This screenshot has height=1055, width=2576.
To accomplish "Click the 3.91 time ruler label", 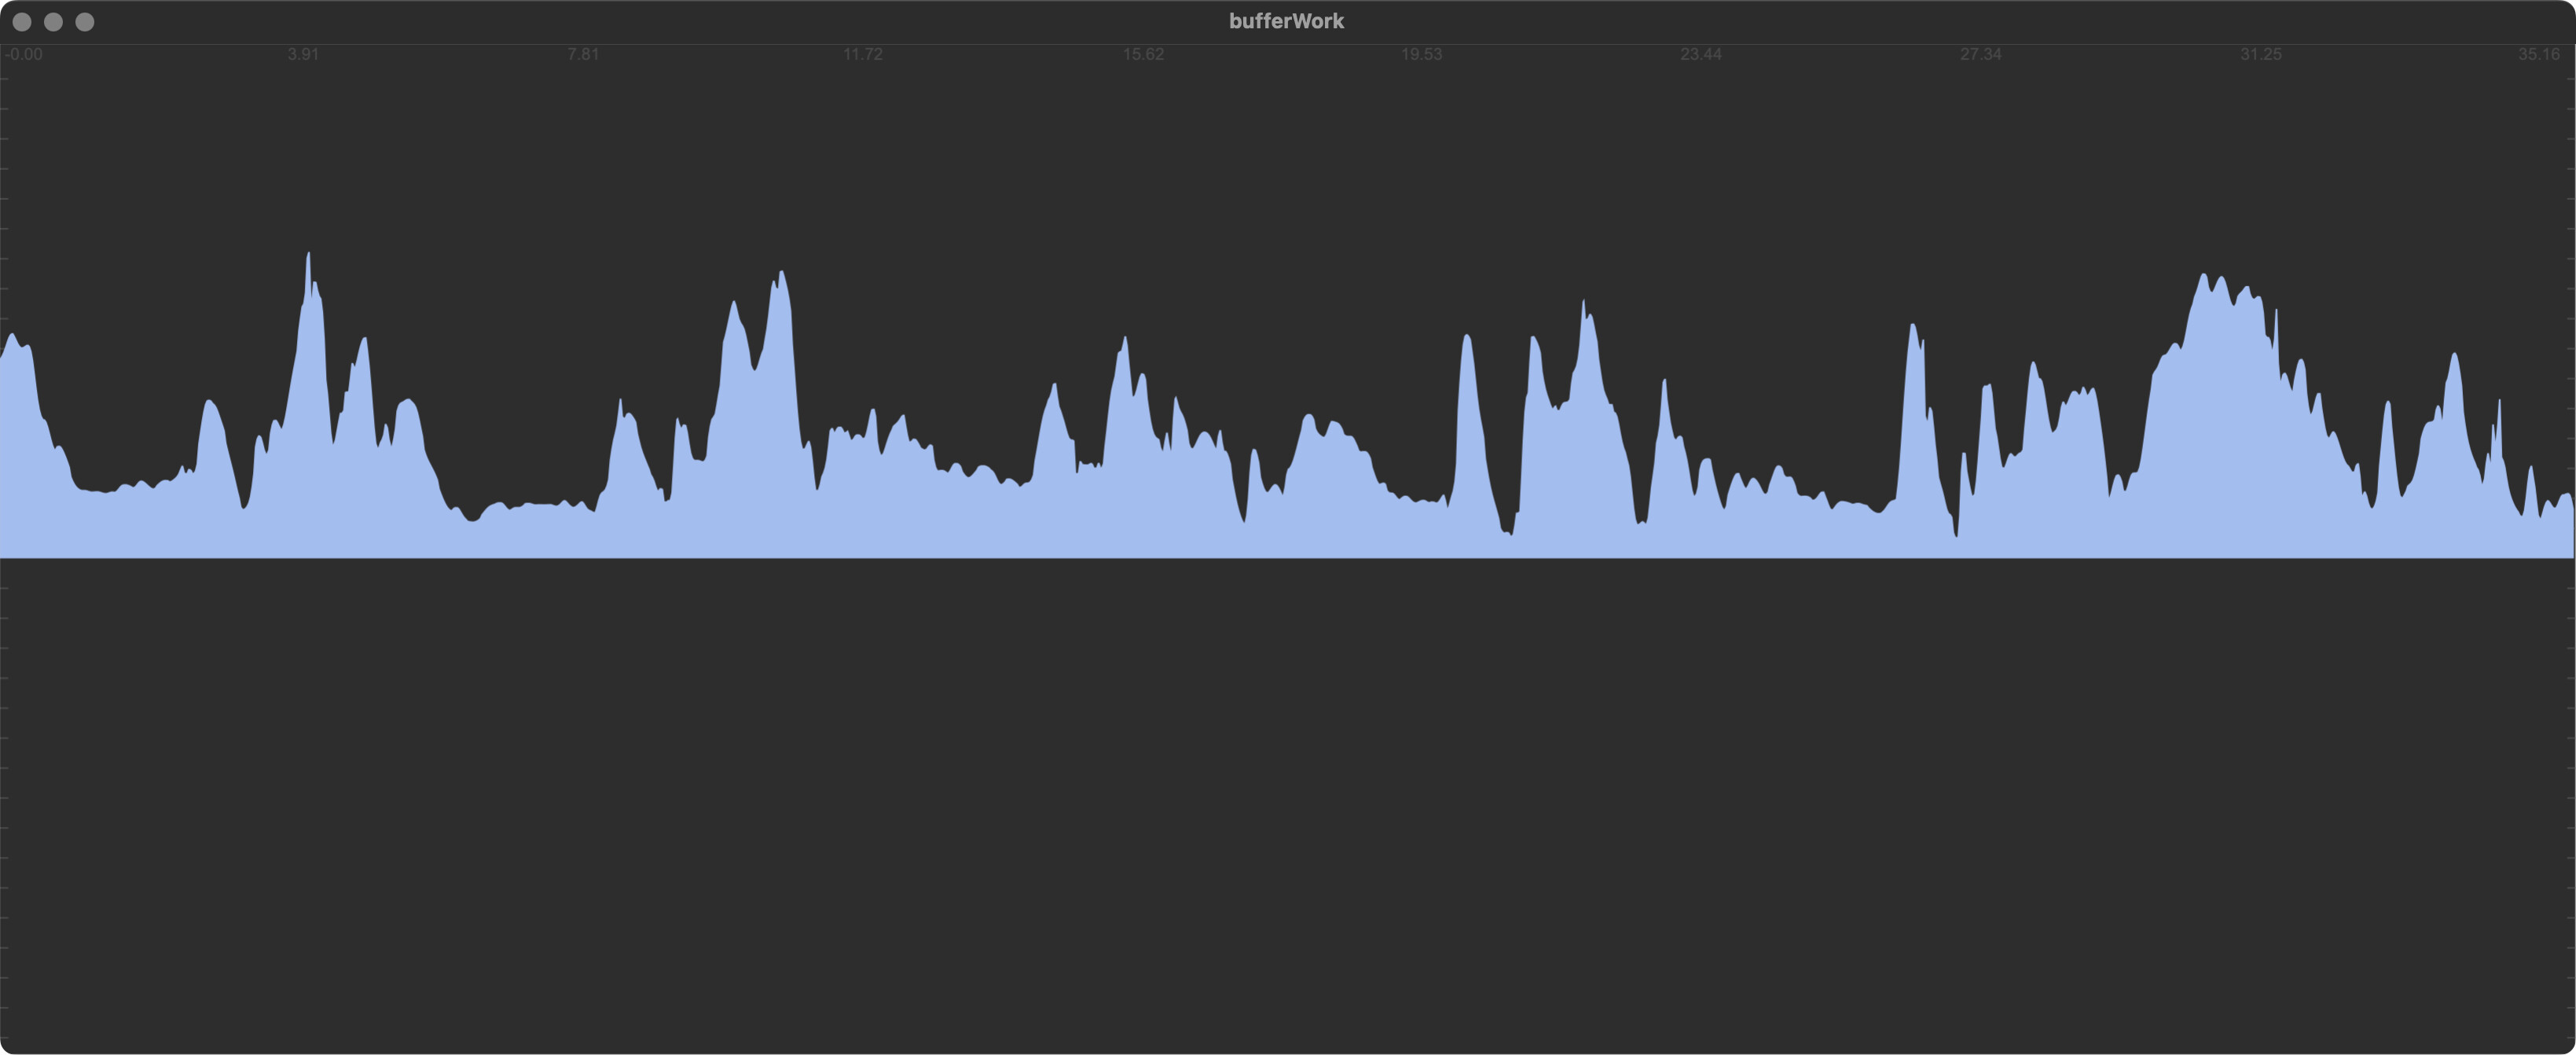I will click(303, 54).
